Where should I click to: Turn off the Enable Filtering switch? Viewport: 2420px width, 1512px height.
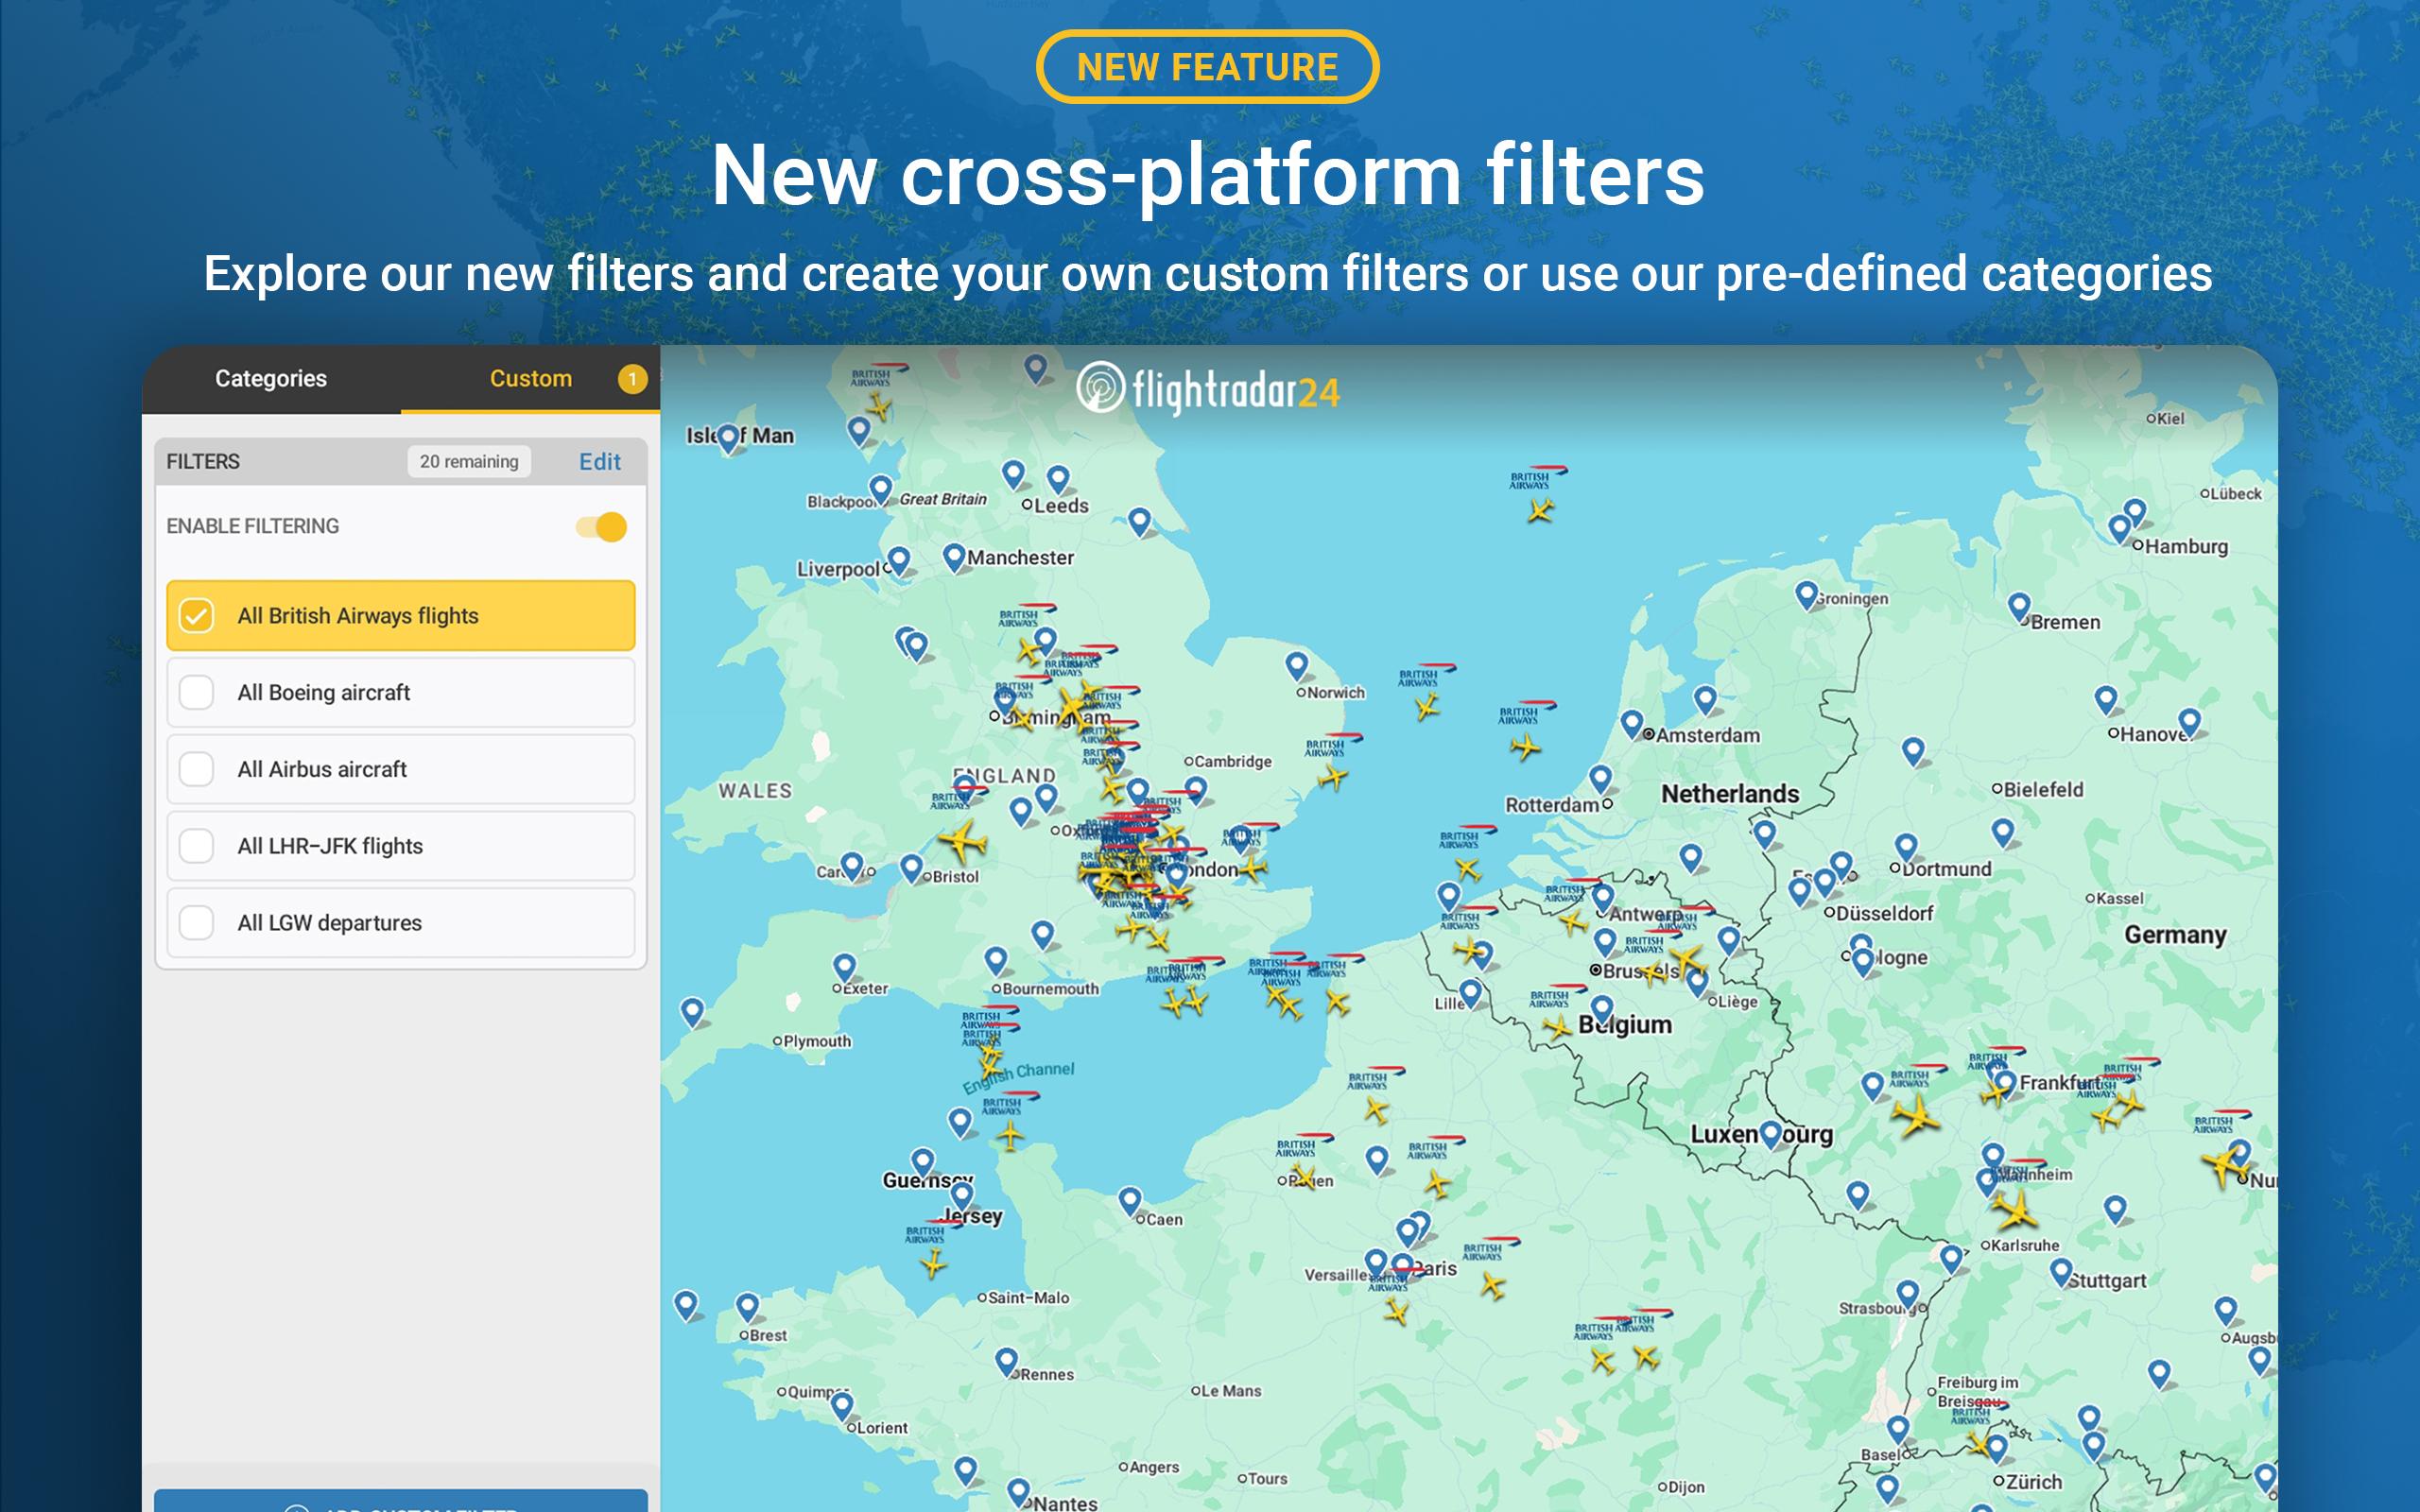[602, 527]
